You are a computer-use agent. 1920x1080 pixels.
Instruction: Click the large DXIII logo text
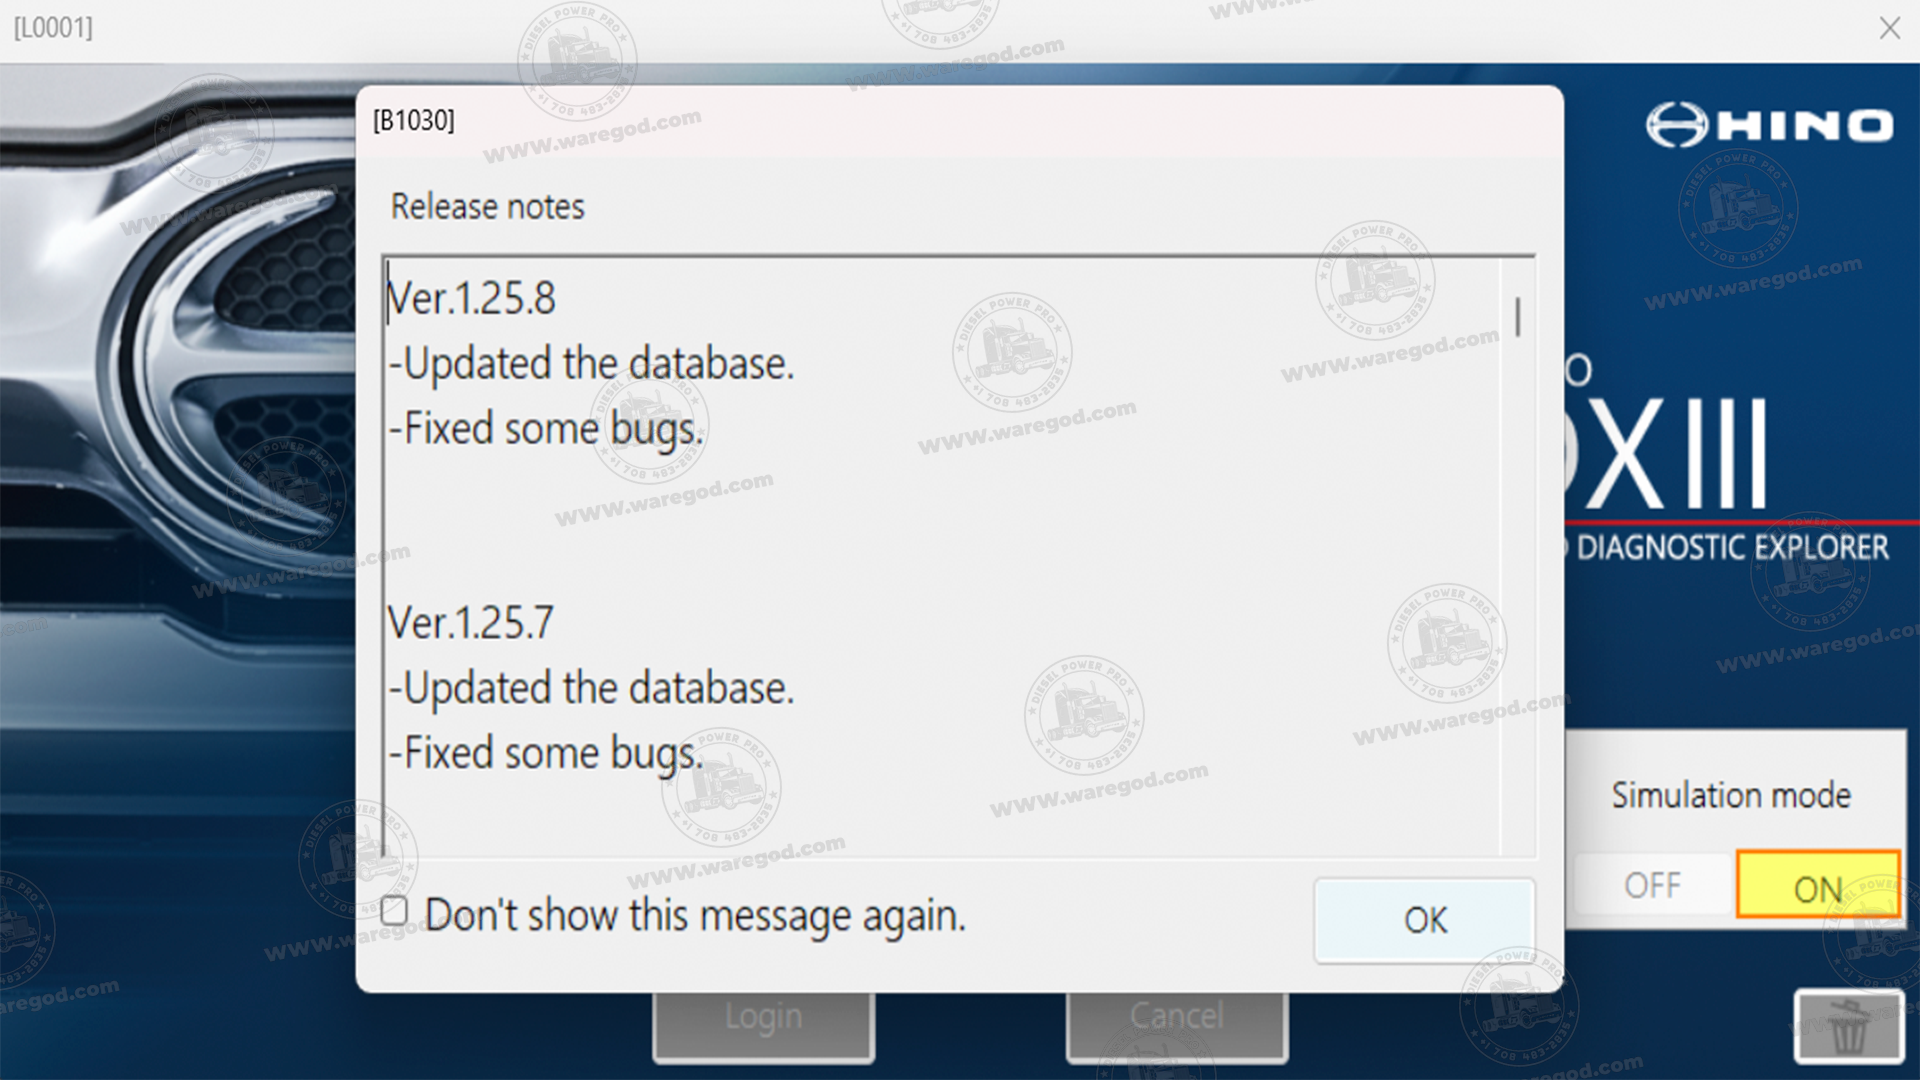(x=1667, y=452)
